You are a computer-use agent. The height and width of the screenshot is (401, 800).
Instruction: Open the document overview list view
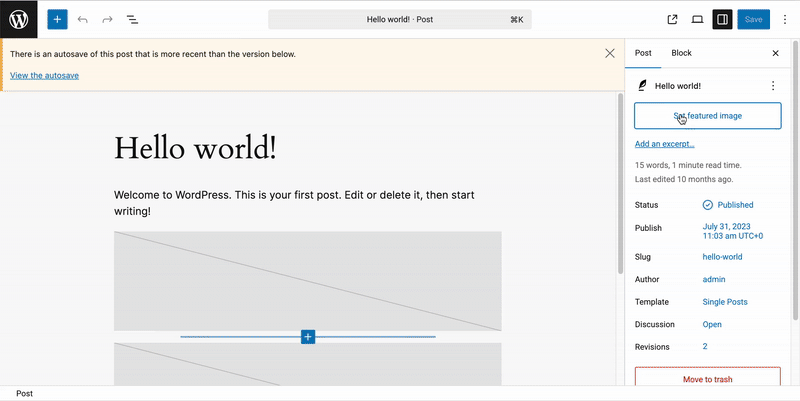pyautogui.click(x=132, y=19)
